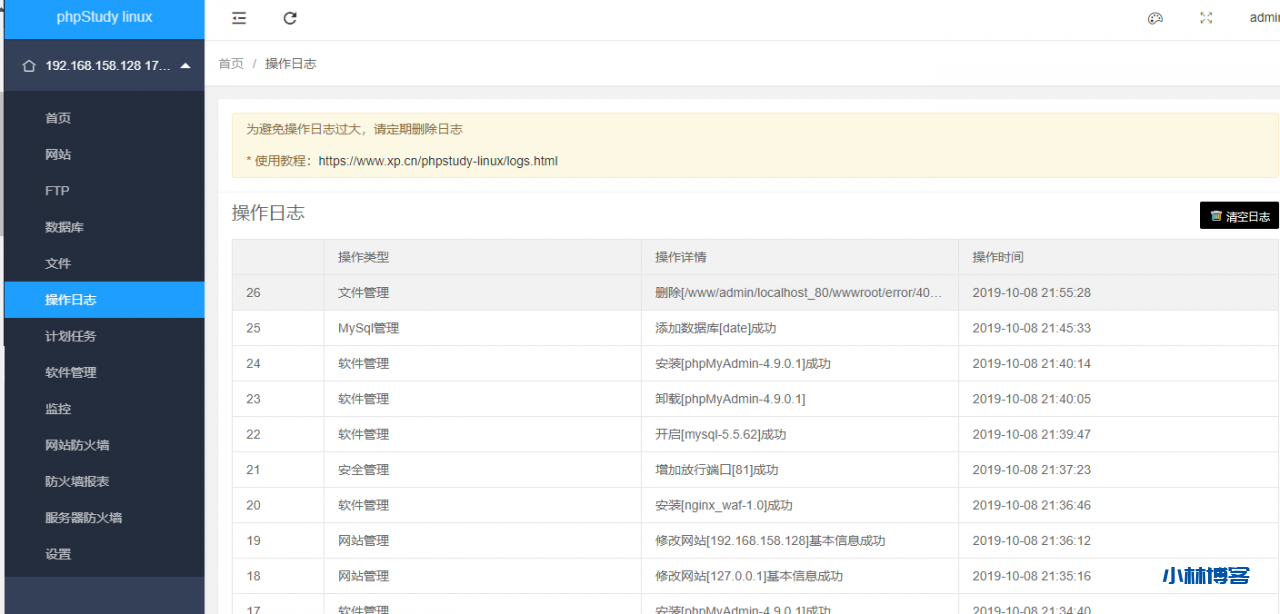This screenshot has height=614, width=1280.
Task: Open the theme palette icon in the header
Action: pyautogui.click(x=1155, y=17)
